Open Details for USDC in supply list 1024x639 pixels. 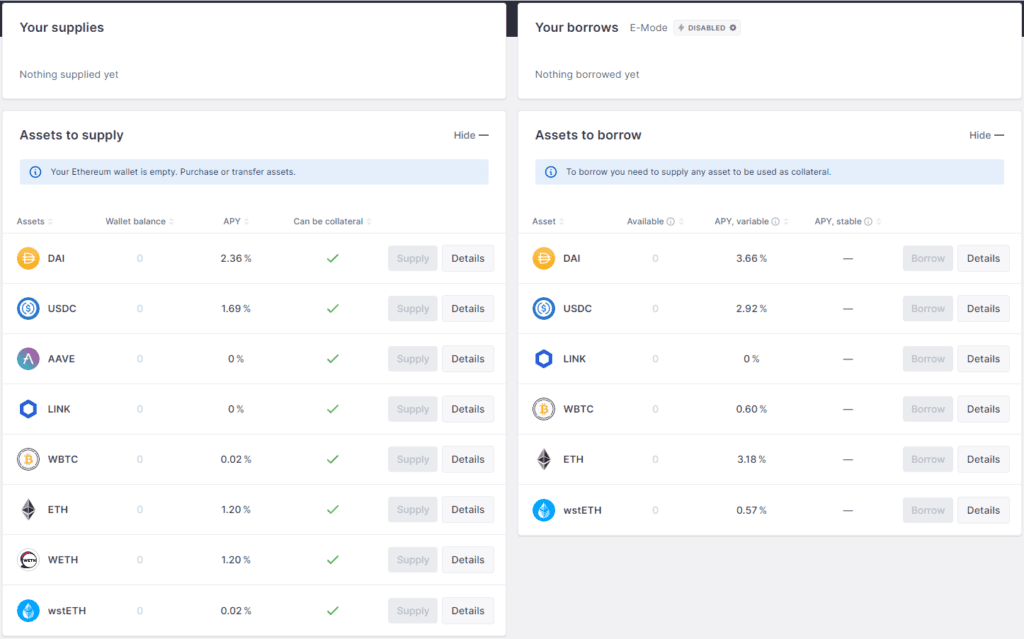467,309
